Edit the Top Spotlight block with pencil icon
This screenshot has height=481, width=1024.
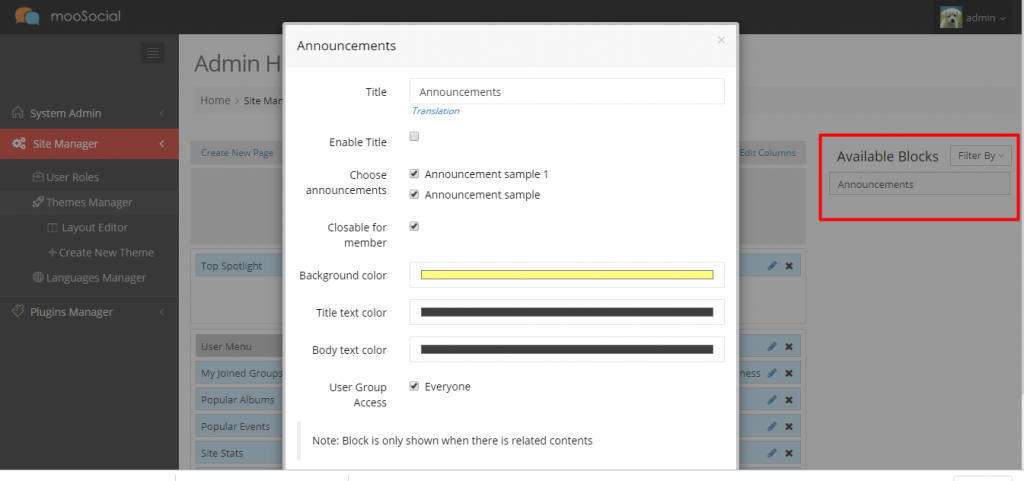[x=772, y=266]
